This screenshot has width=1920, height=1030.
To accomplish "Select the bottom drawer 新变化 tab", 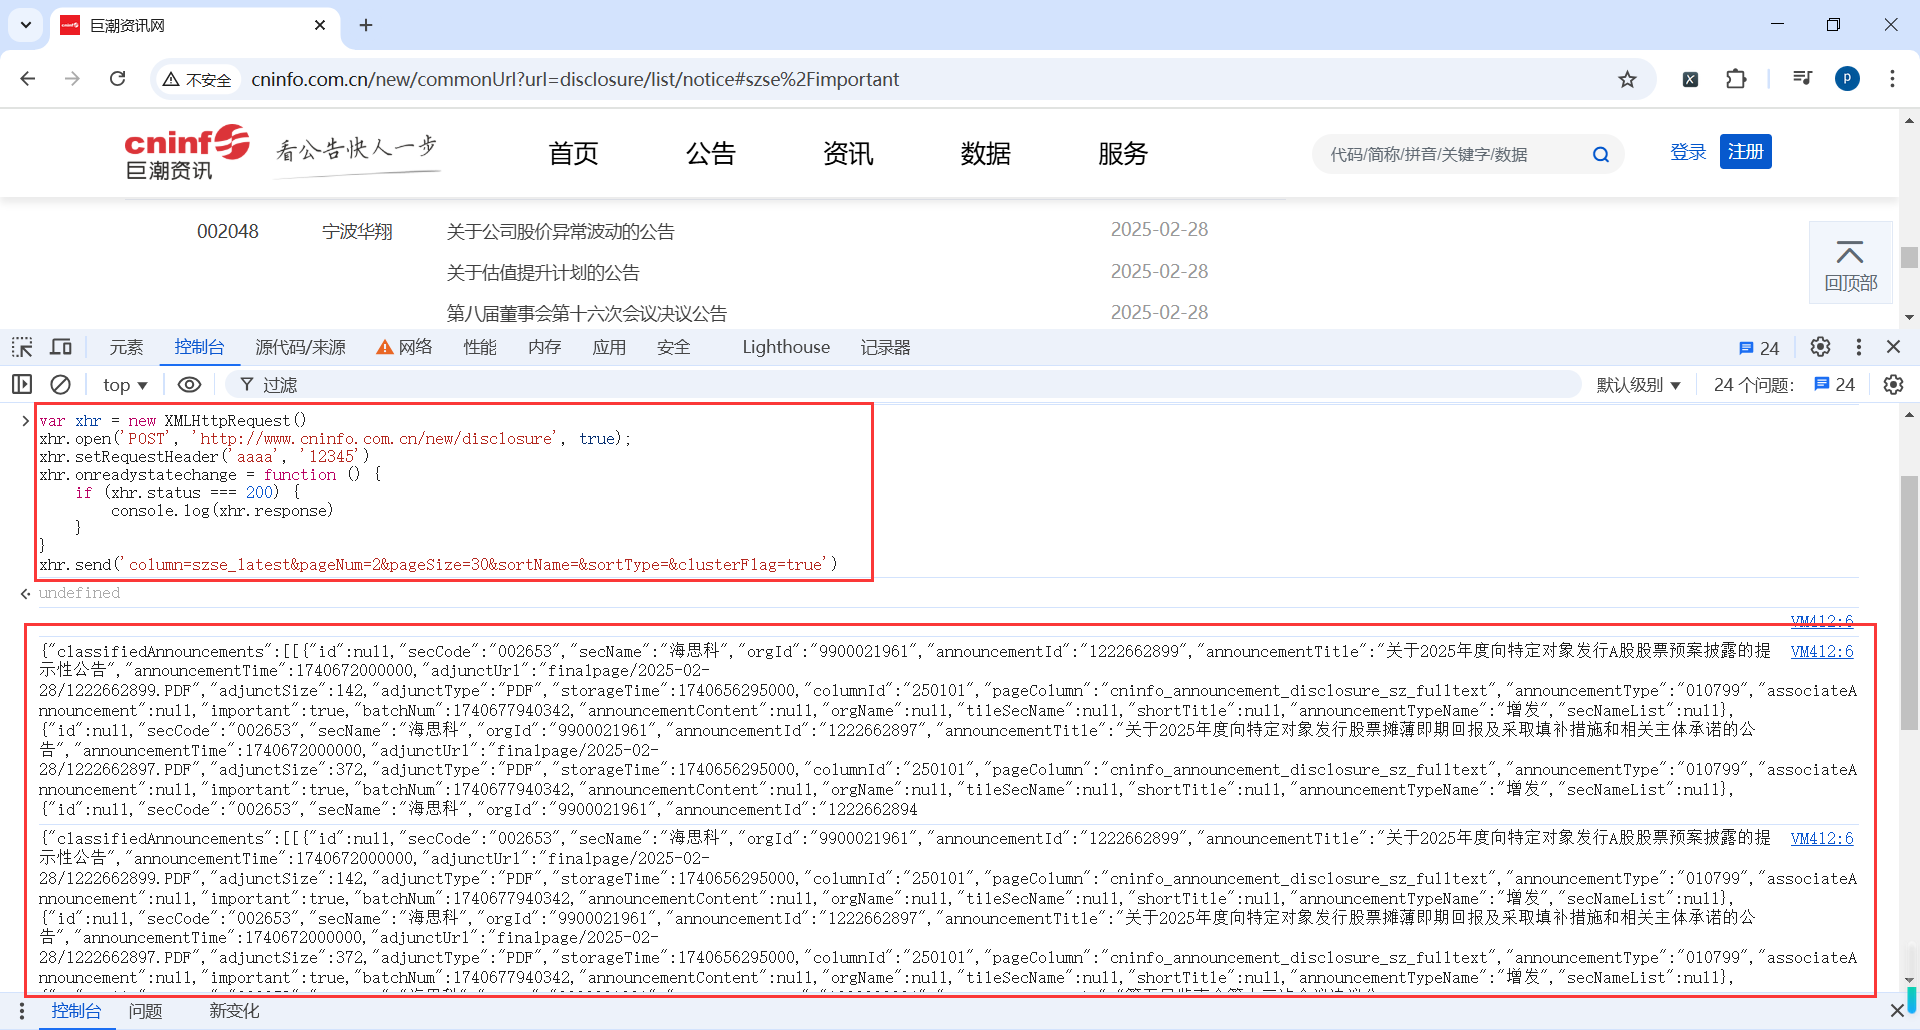I will pyautogui.click(x=234, y=1011).
